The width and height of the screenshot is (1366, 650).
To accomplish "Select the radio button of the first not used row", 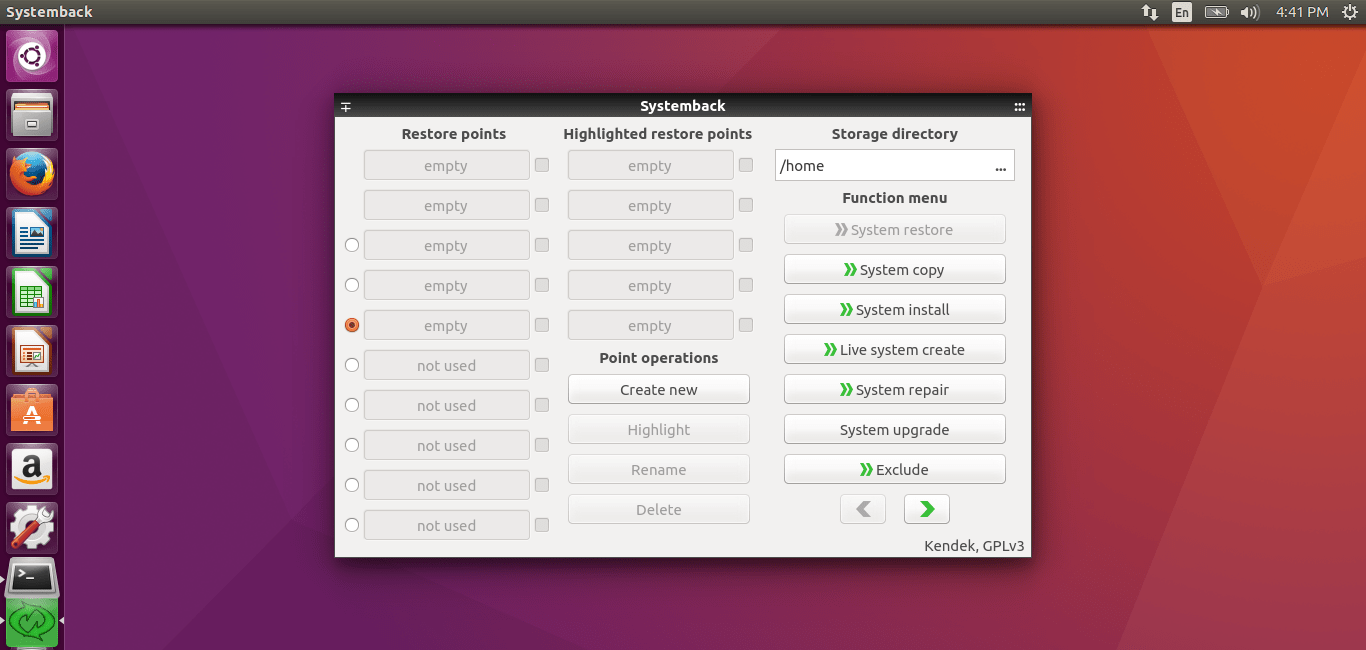I will (351, 365).
